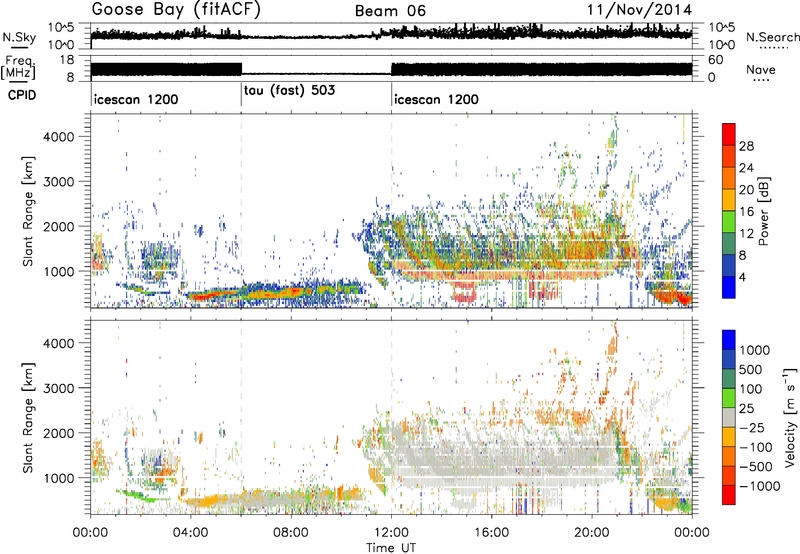Click the 'Time UT' axis label
Image resolution: width=800 pixels, height=554 pixels.
[391, 547]
